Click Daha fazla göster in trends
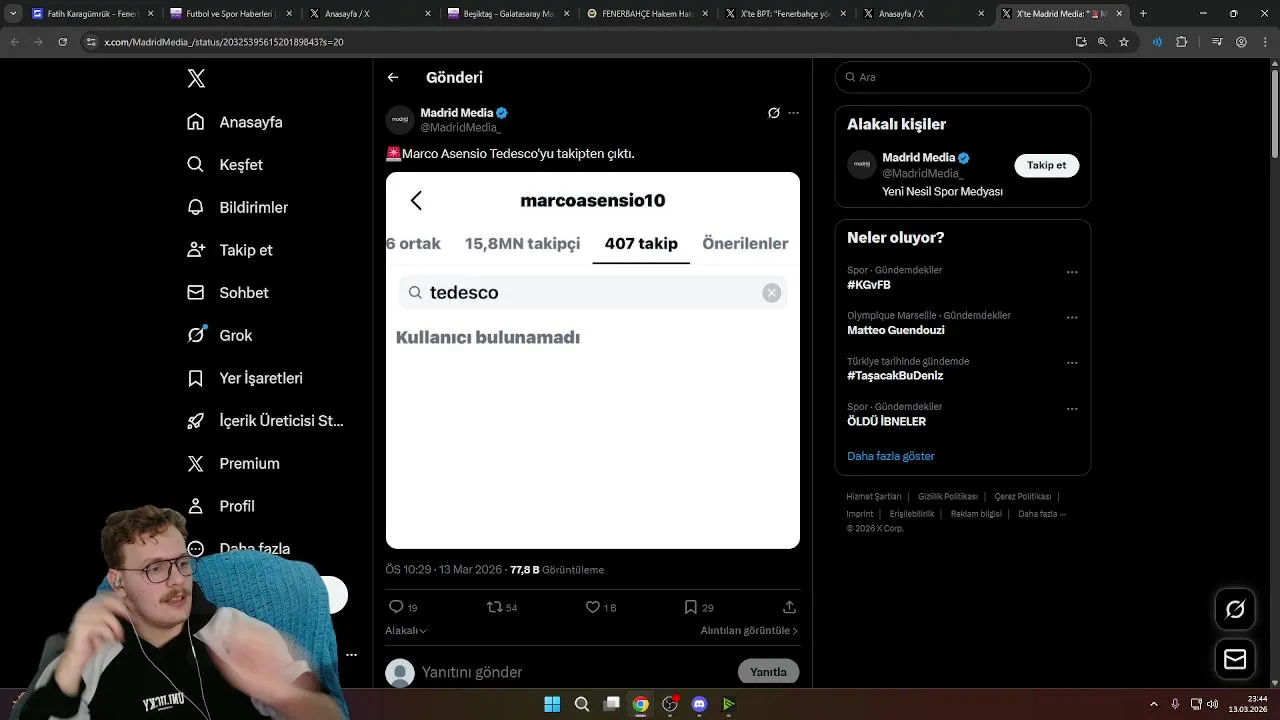Viewport: 1280px width, 720px height. pos(891,456)
